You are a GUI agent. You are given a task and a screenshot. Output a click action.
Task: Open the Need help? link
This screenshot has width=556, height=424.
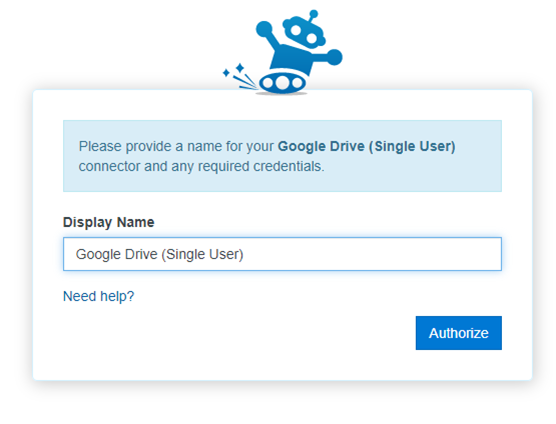click(x=99, y=296)
